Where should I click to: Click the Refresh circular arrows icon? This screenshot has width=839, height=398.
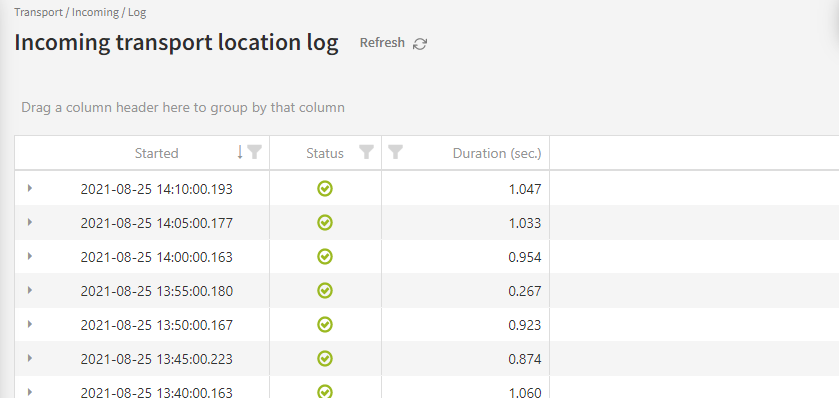point(420,44)
